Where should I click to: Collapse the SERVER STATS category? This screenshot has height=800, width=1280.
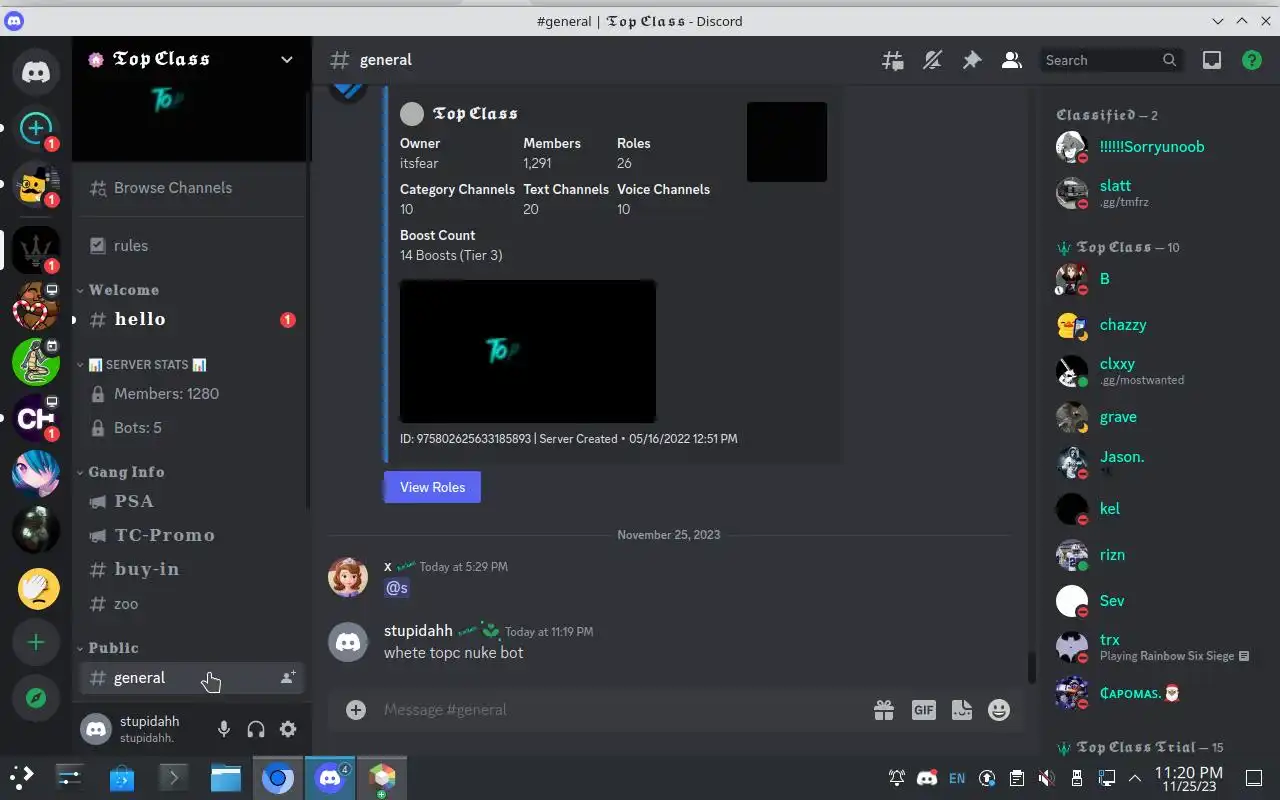tap(142, 365)
